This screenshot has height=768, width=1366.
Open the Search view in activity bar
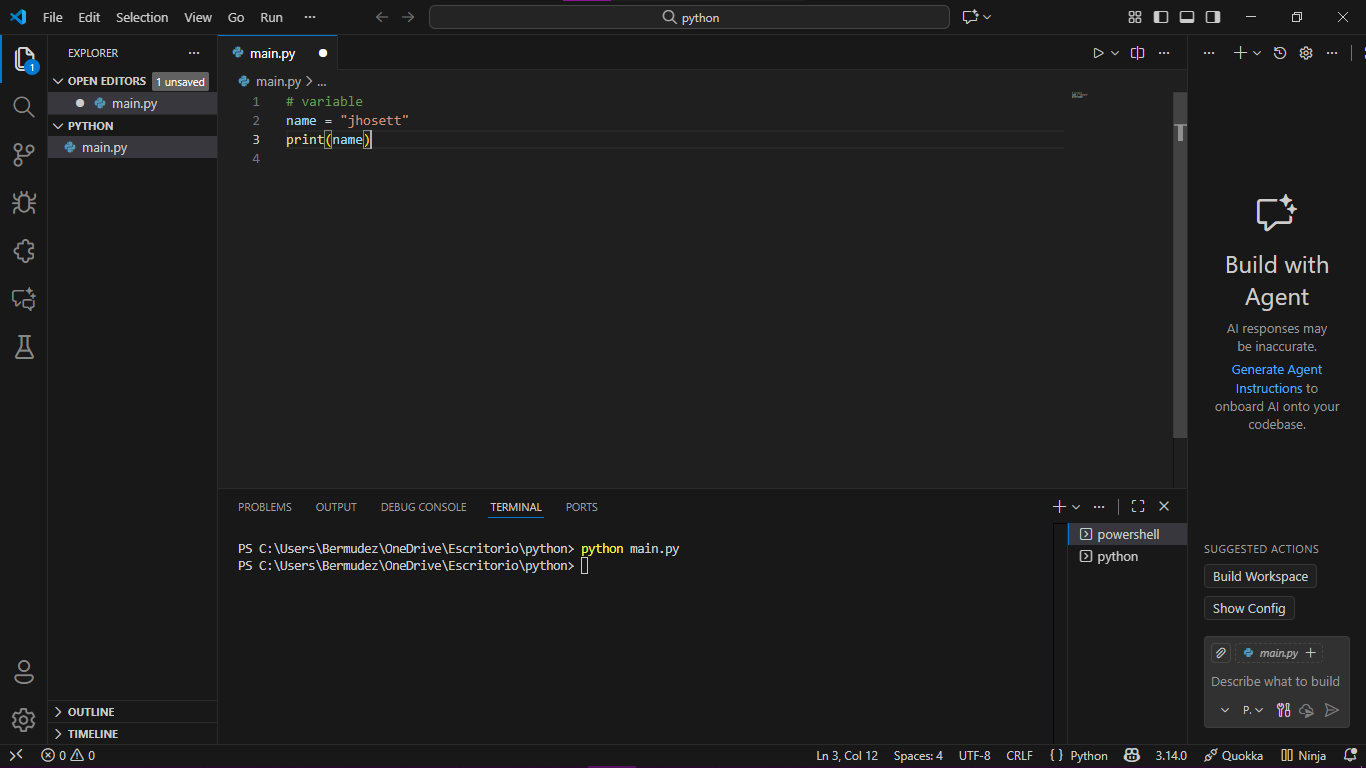pos(24,106)
